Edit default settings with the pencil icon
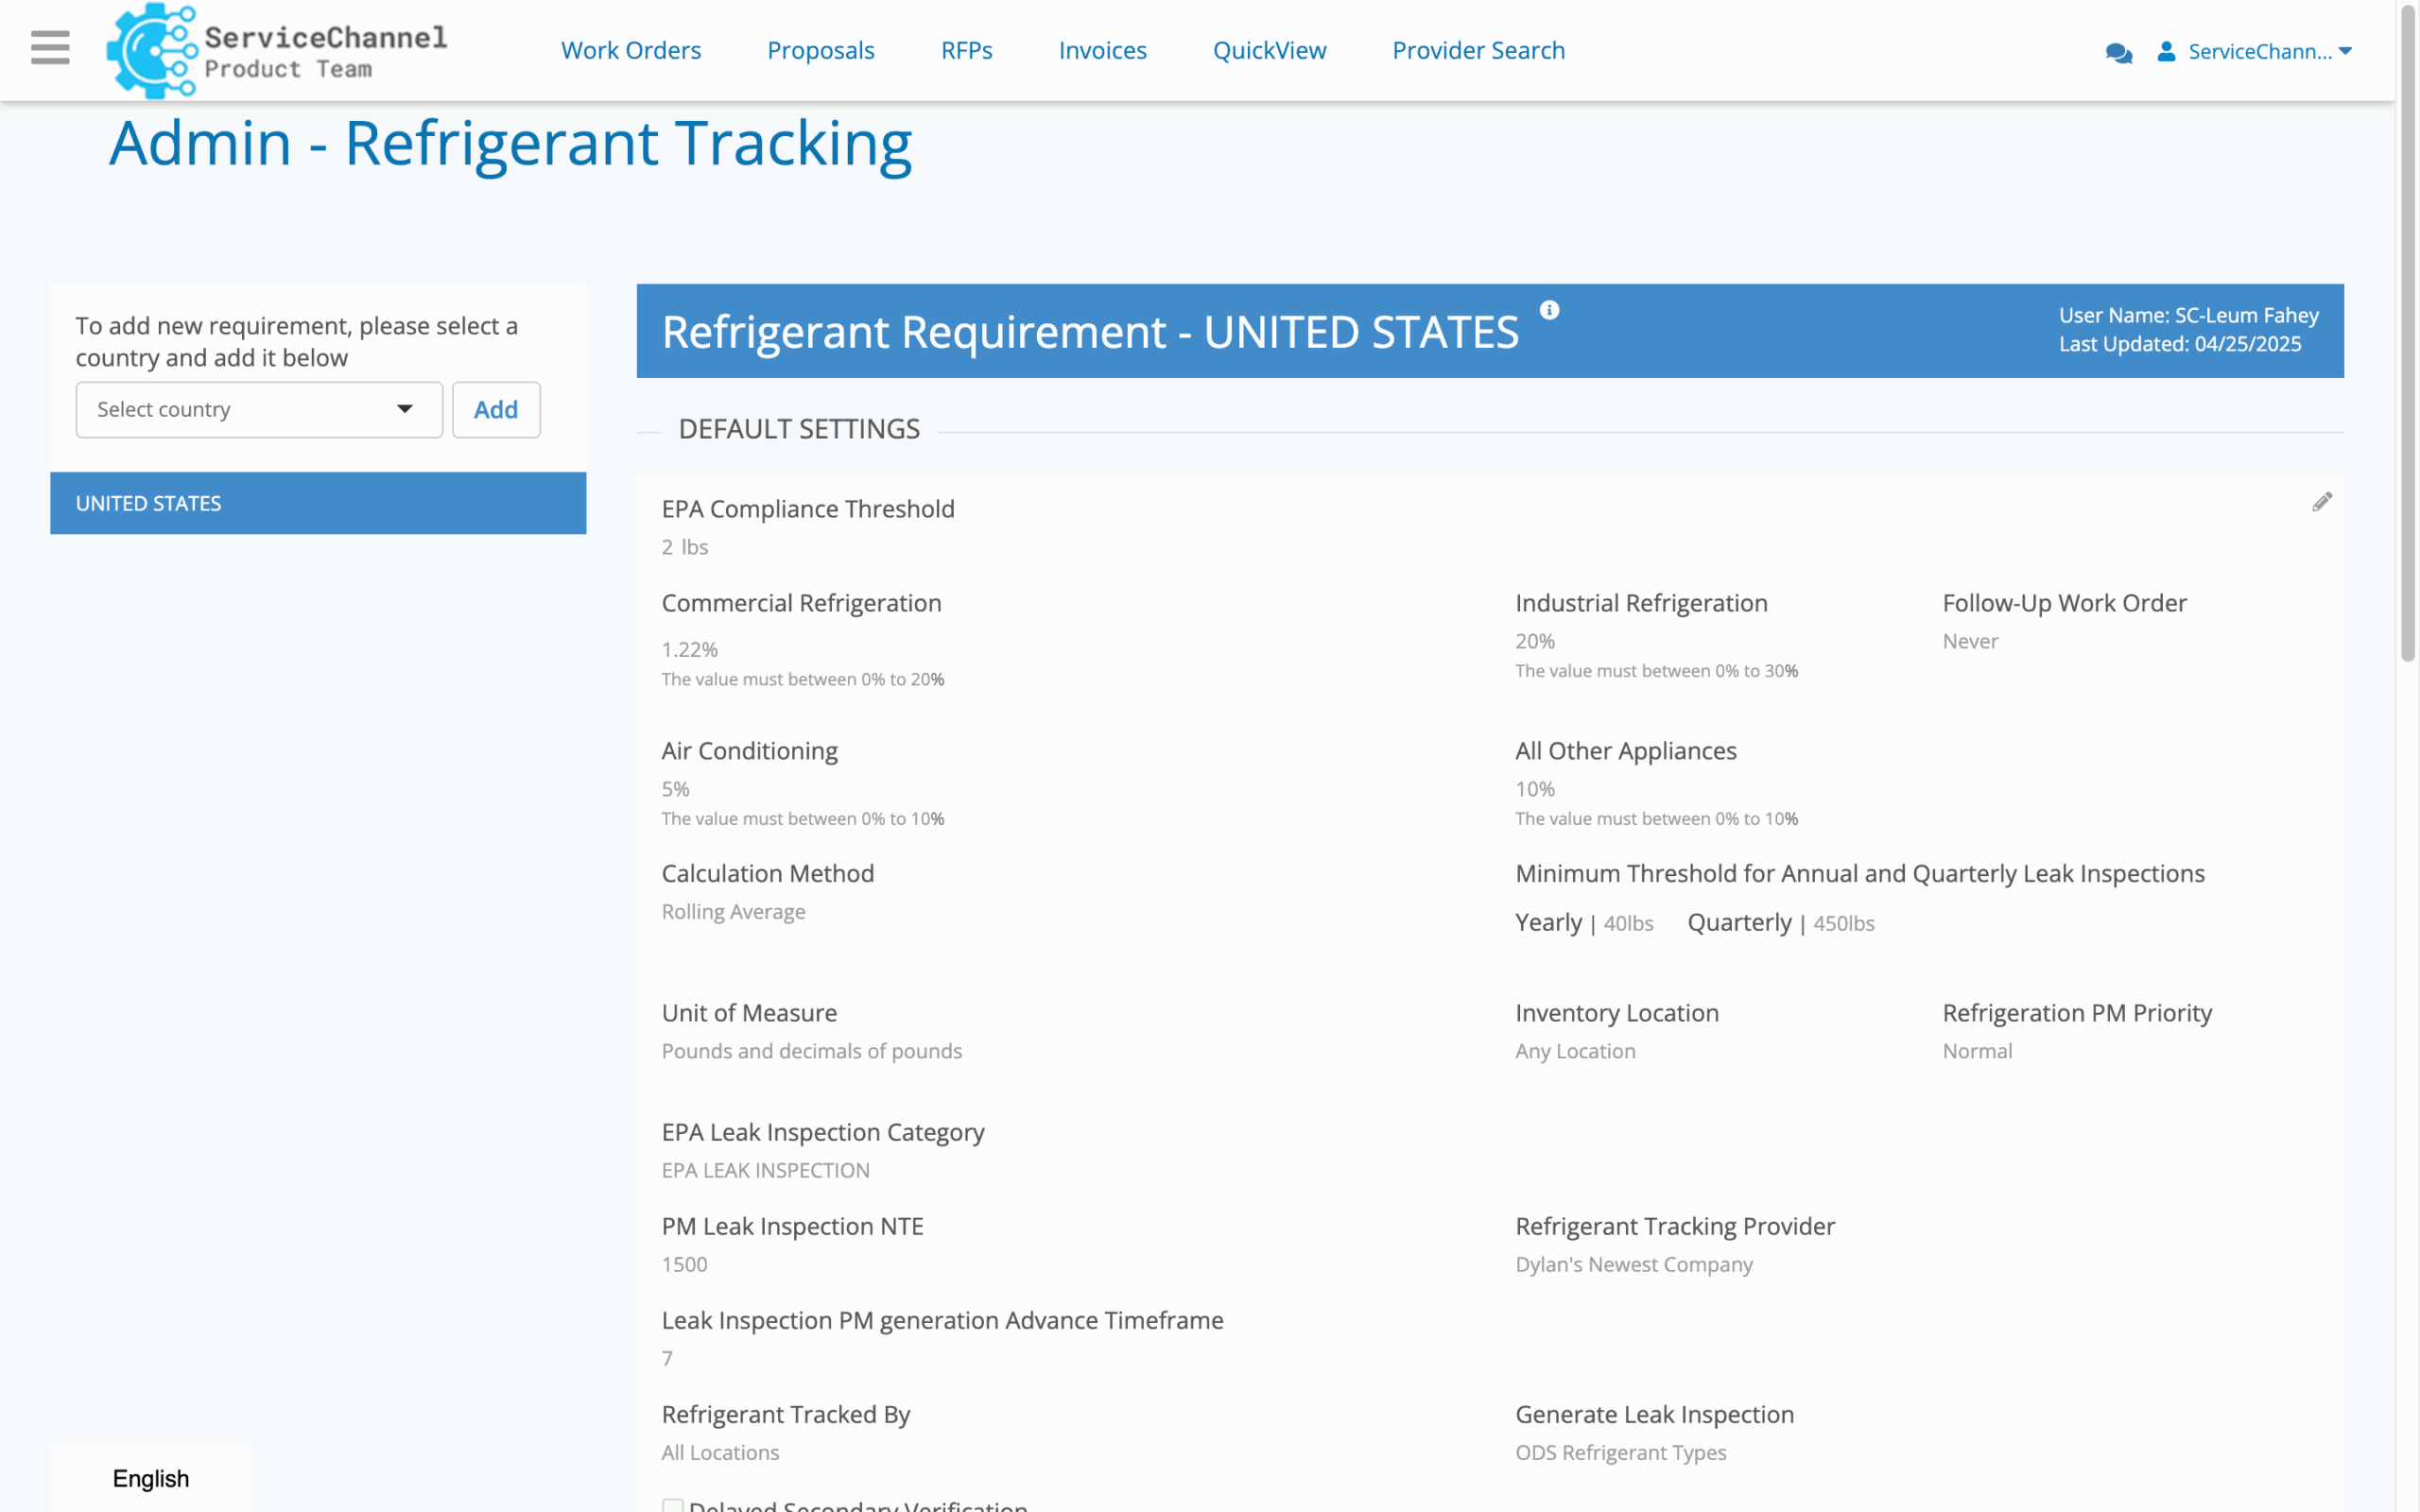Screen dimensions: 2420x1512 [2322, 502]
